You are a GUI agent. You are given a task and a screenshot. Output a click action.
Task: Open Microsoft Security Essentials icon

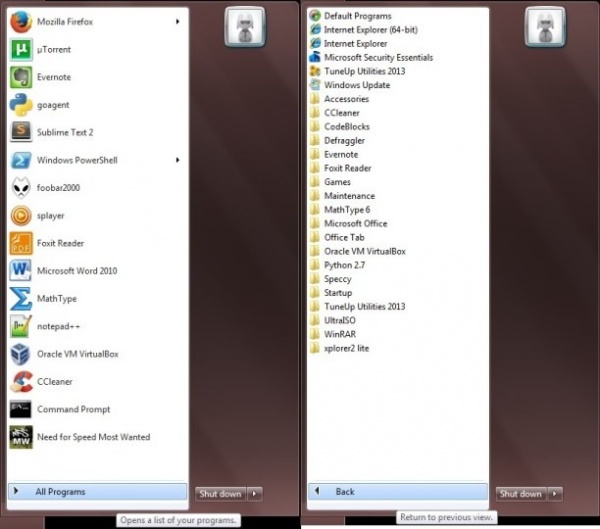pos(315,57)
